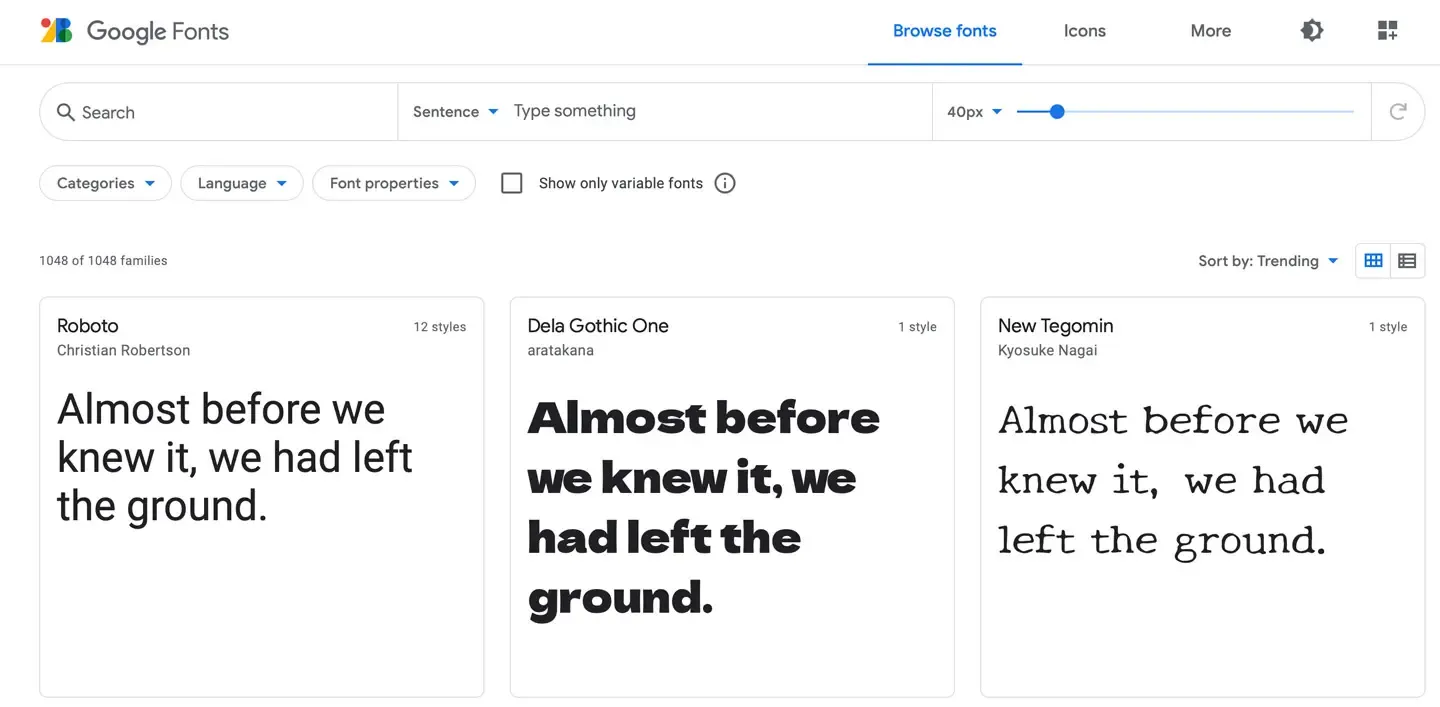Open the Sentence preview type dropdown
The width and height of the screenshot is (1440, 707).
[455, 112]
